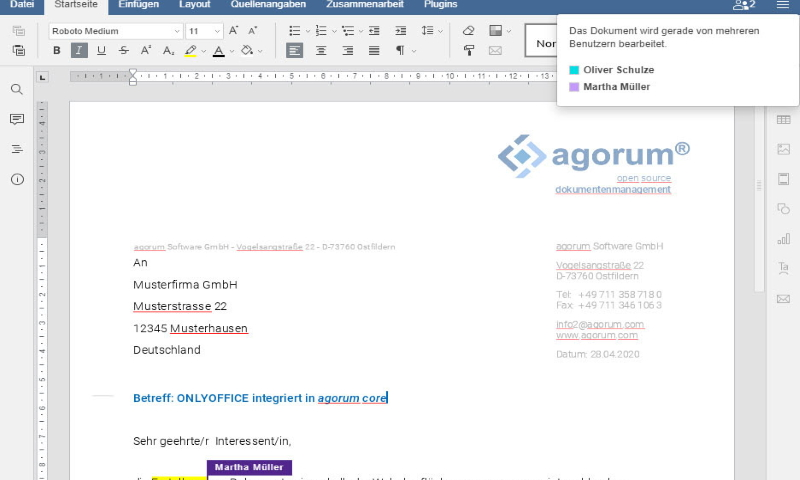This screenshot has width=800, height=480.
Task: Click the info2@agorum.com email link
Action: coord(600,324)
